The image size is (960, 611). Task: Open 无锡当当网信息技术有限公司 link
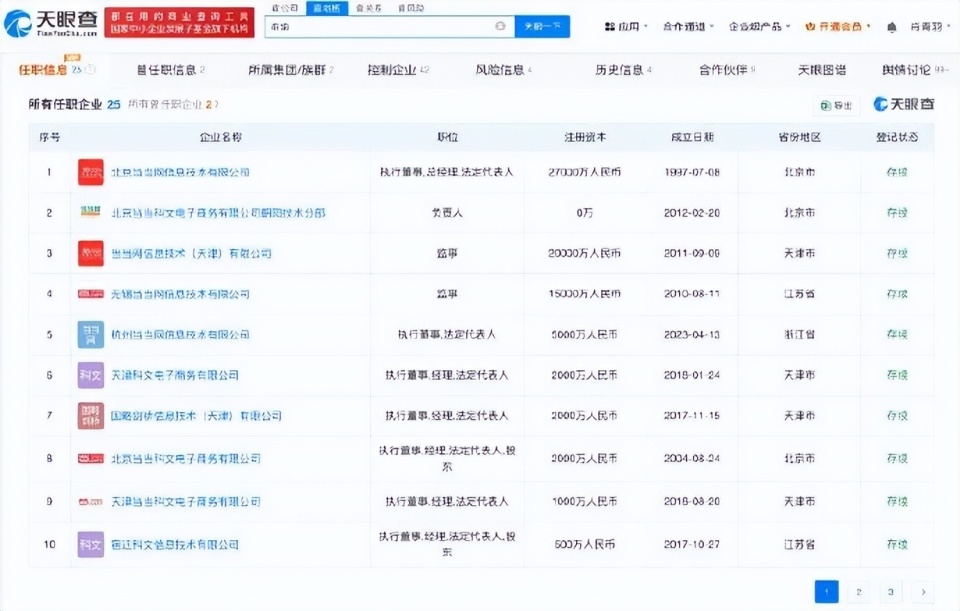point(181,294)
